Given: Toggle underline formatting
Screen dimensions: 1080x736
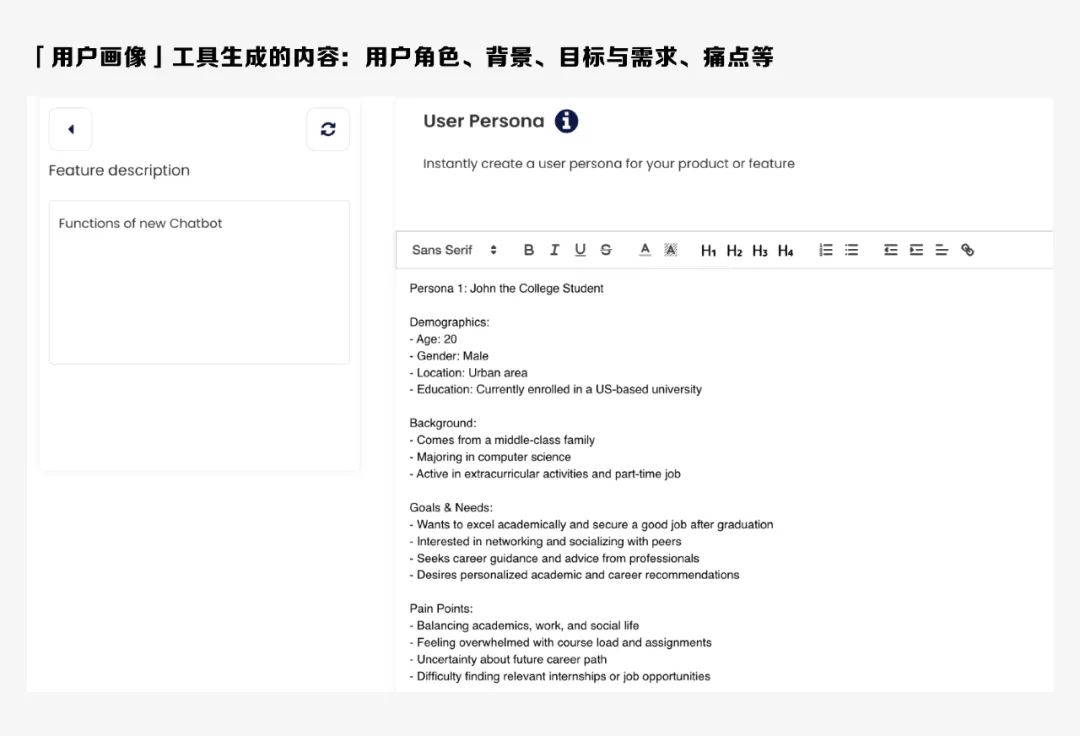Looking at the screenshot, I should (x=579, y=250).
